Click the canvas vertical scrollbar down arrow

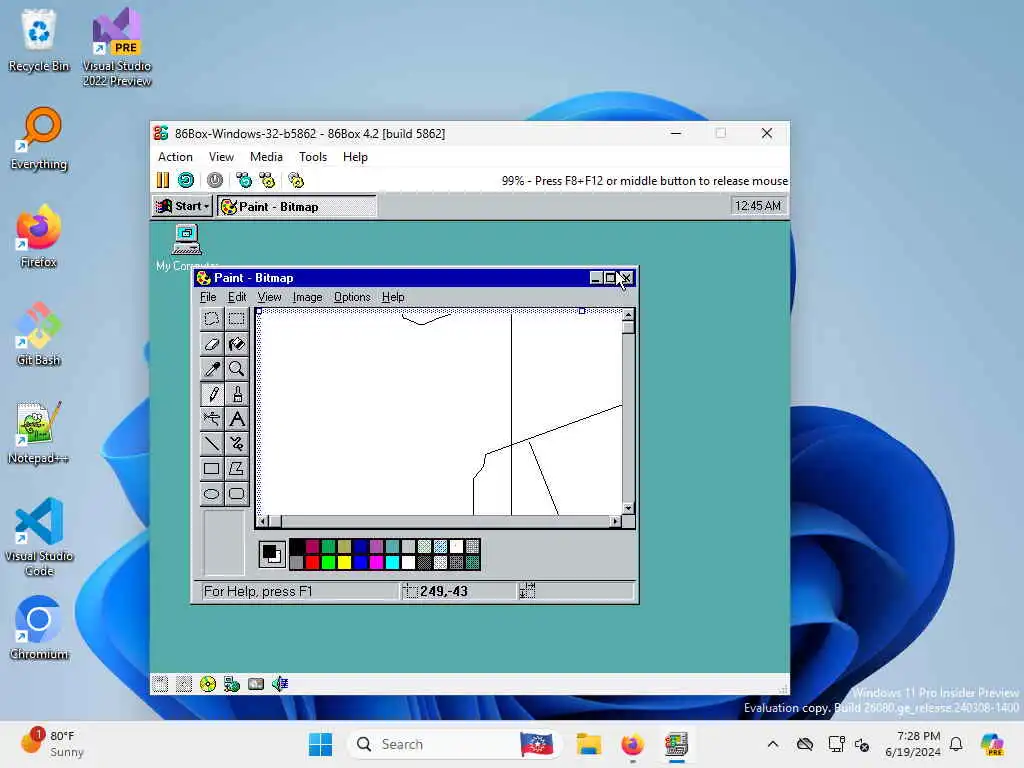click(628, 508)
